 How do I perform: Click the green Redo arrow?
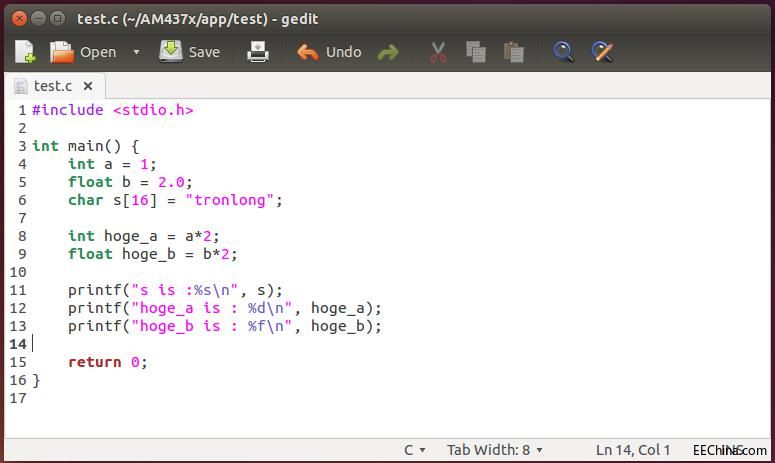388,52
